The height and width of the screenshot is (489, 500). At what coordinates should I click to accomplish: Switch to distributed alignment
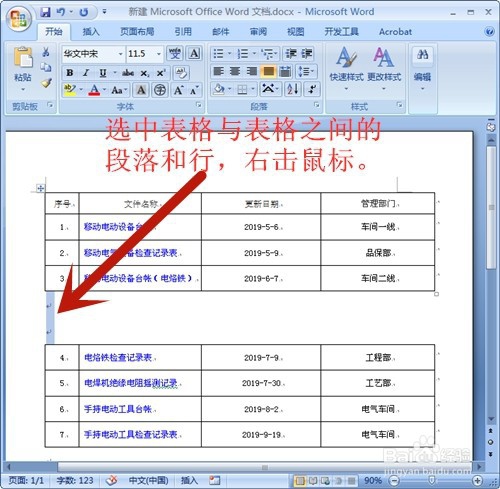pyautogui.click(x=285, y=71)
